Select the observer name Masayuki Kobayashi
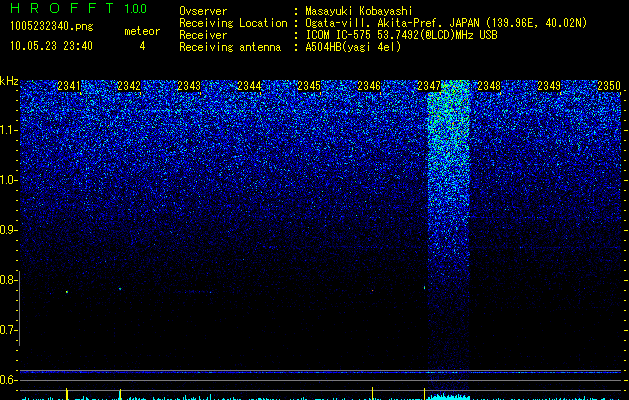 coord(359,11)
